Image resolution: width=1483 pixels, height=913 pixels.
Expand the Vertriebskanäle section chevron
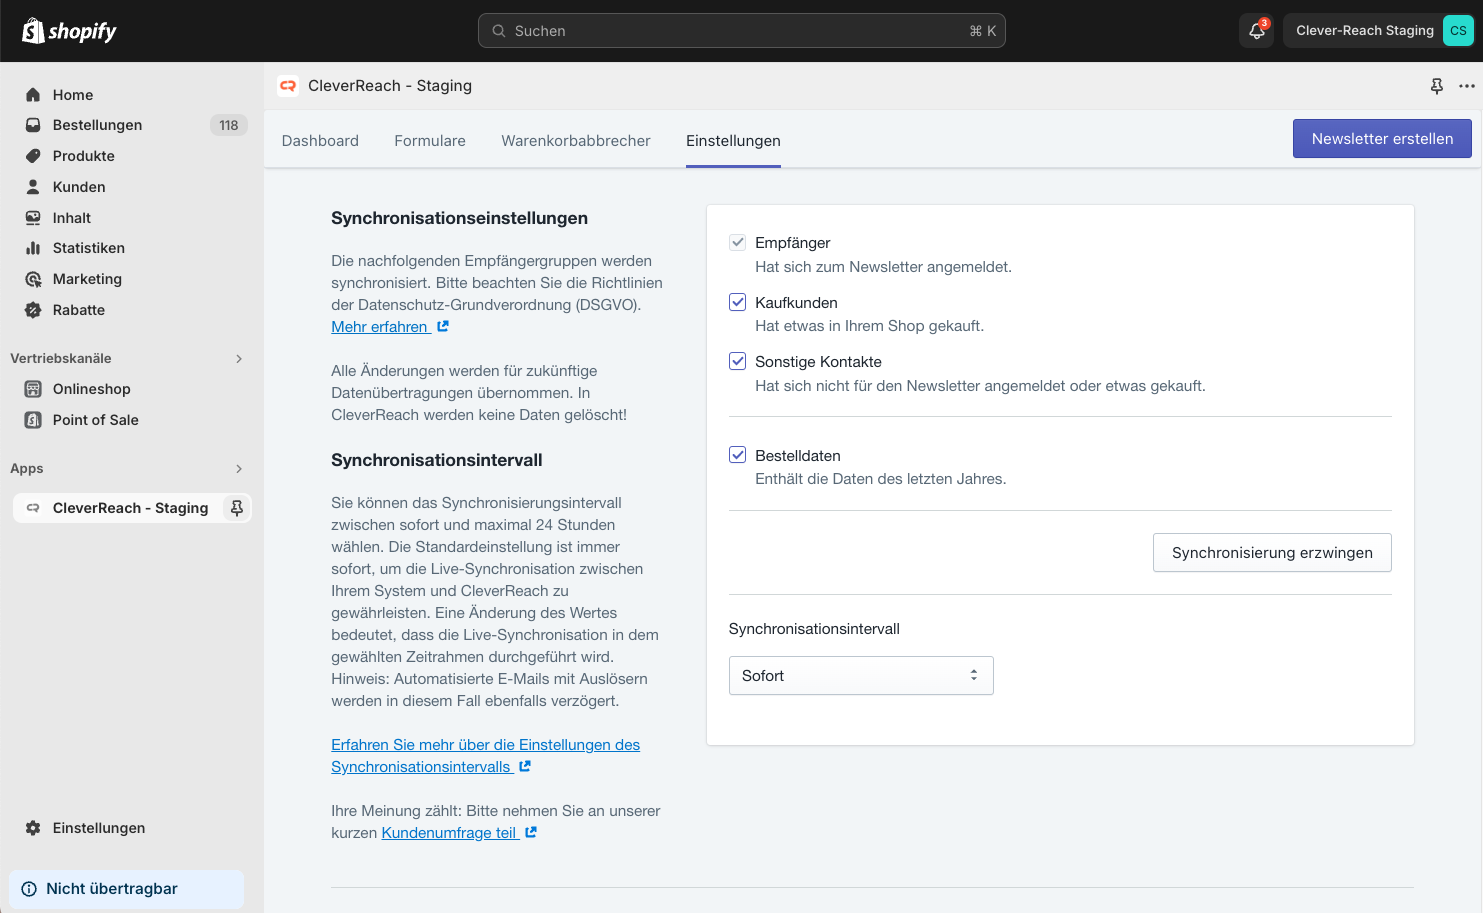tap(239, 359)
